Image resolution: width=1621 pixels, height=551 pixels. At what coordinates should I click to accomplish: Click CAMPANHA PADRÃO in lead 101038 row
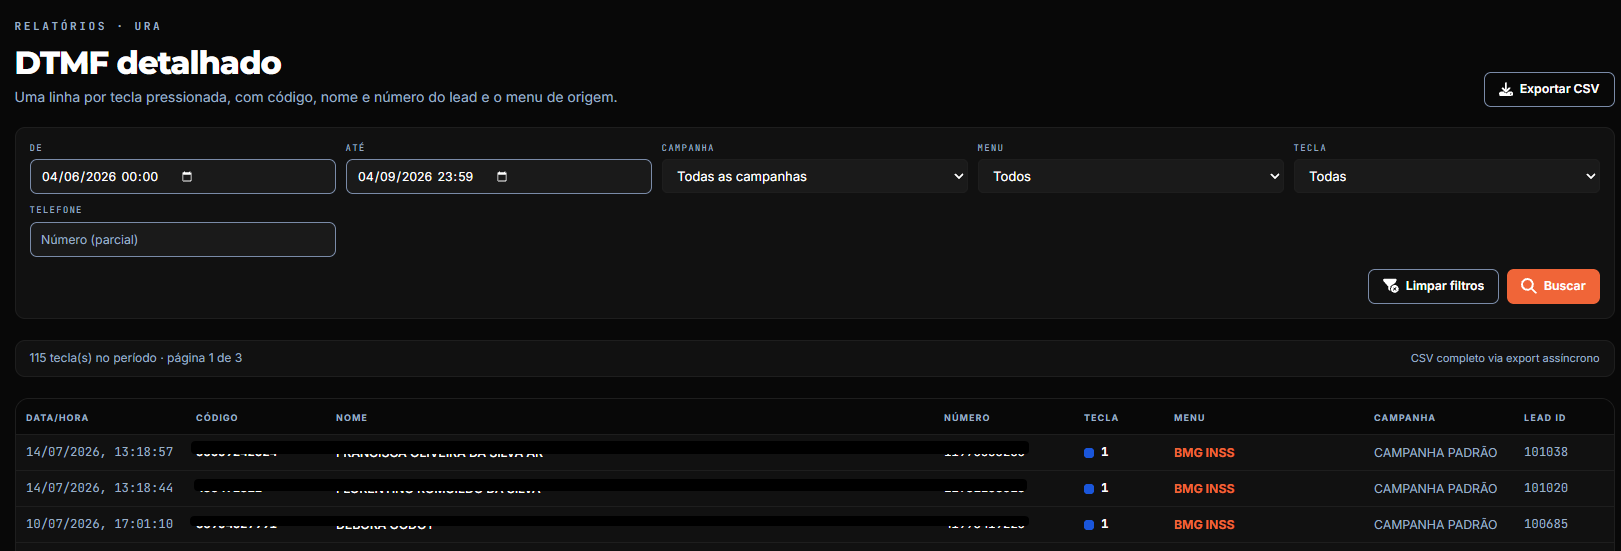[1435, 453]
